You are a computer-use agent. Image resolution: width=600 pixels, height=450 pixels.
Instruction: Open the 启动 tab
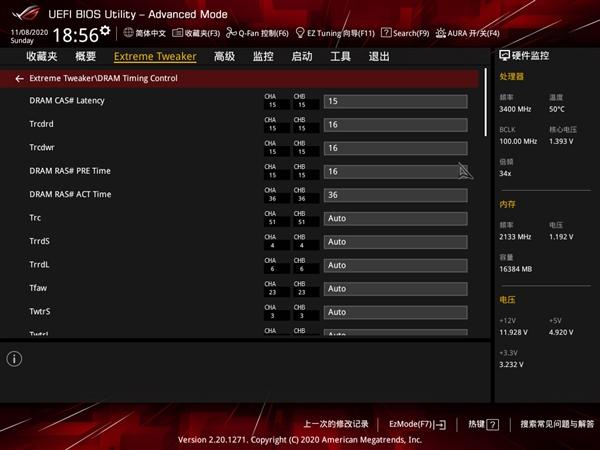click(302, 57)
